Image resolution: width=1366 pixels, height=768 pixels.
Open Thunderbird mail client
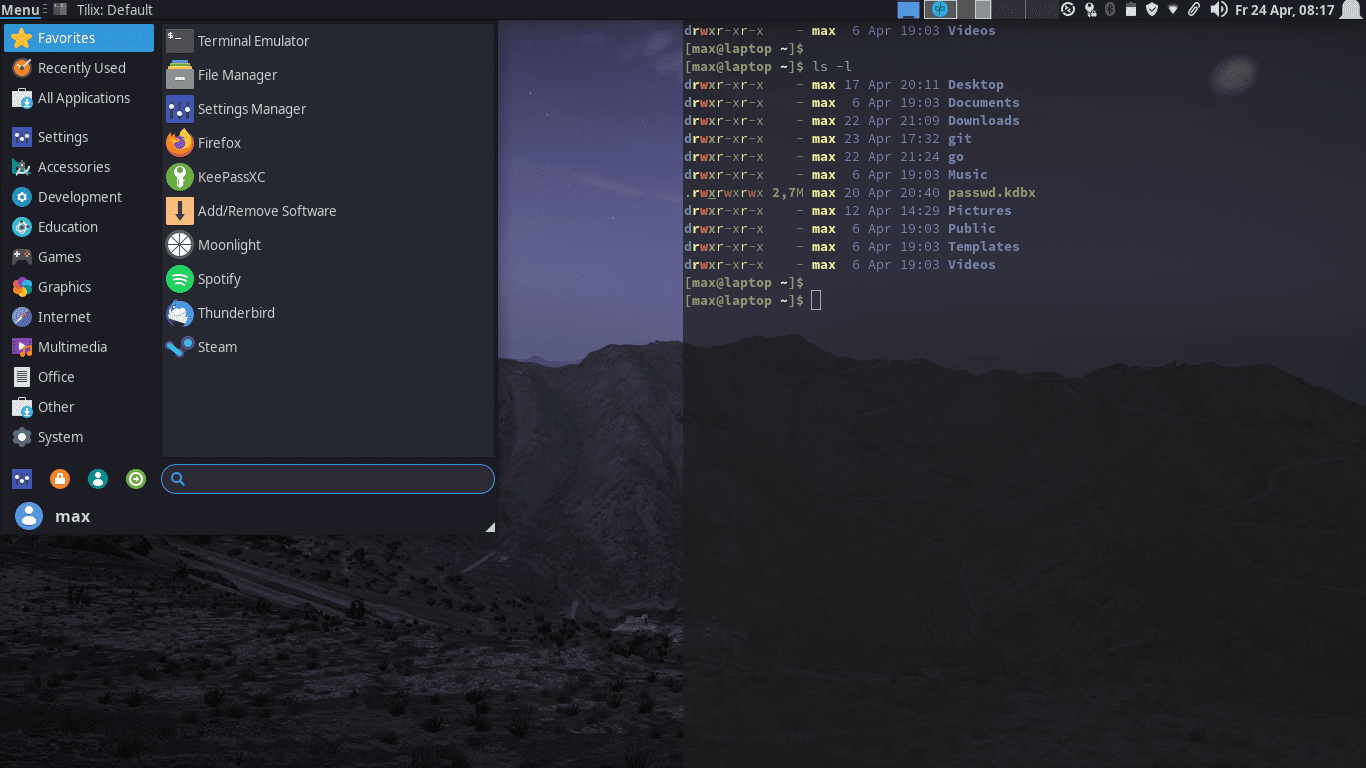coord(329,313)
